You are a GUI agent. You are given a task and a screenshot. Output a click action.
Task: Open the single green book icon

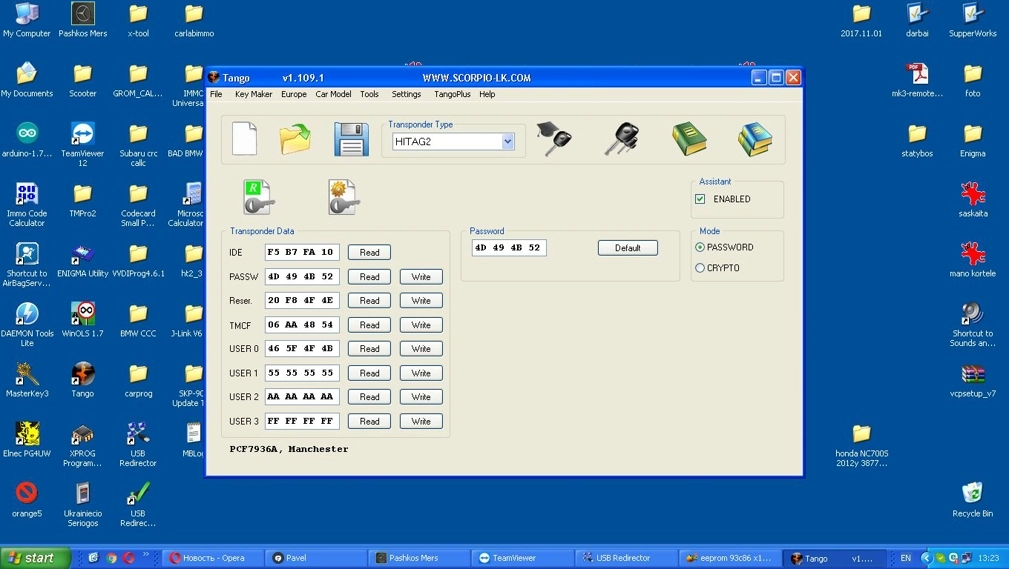click(x=689, y=139)
